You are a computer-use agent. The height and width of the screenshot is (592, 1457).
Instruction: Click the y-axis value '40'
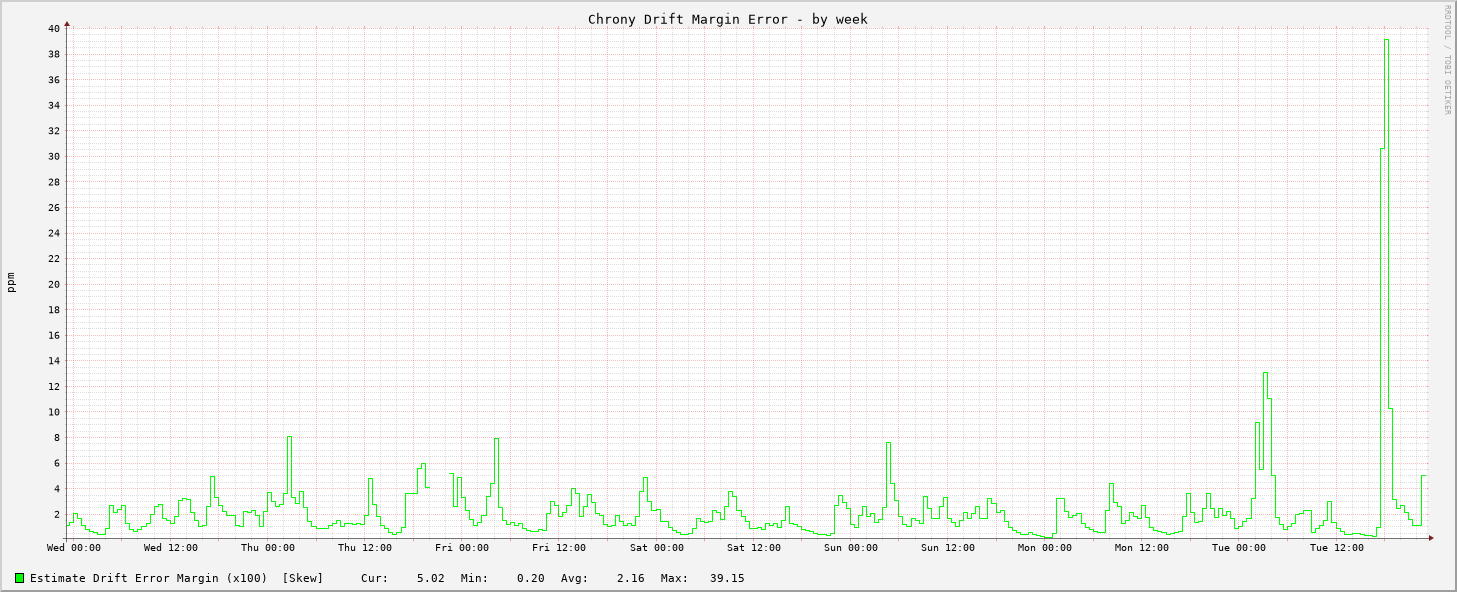(x=54, y=28)
